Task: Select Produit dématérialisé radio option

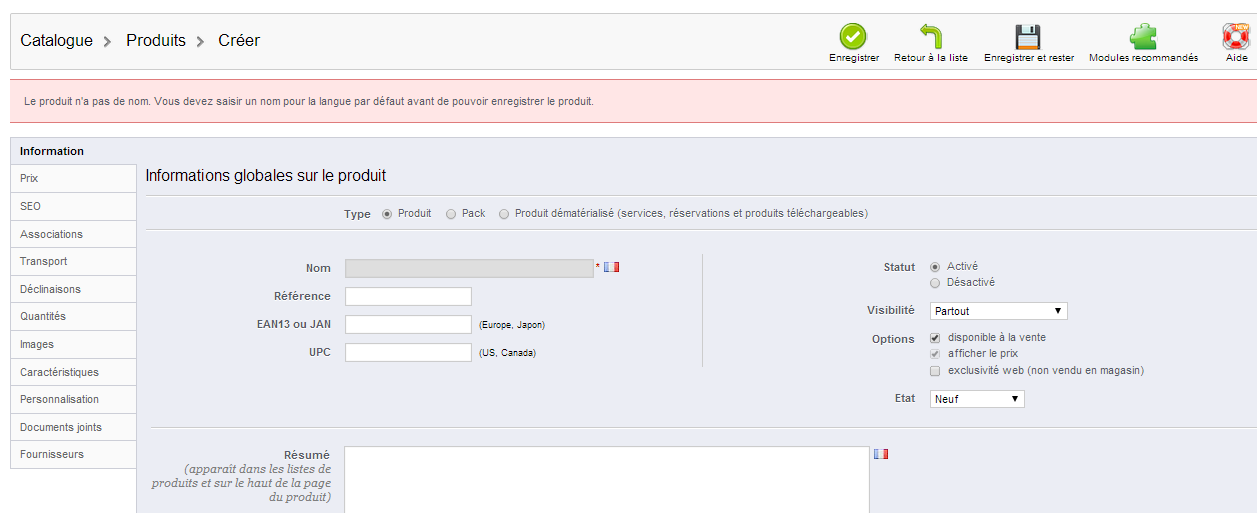Action: click(x=504, y=214)
